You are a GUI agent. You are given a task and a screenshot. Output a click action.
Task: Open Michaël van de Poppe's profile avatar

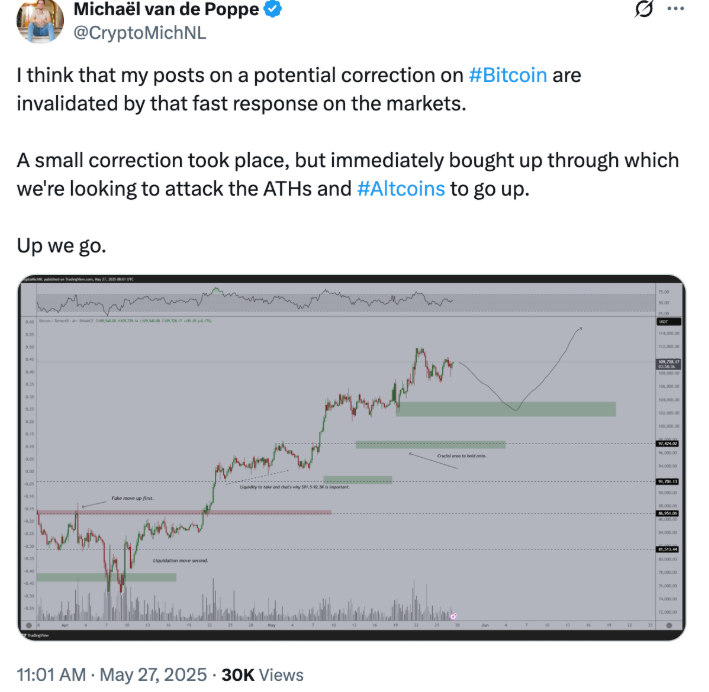coord(40,20)
